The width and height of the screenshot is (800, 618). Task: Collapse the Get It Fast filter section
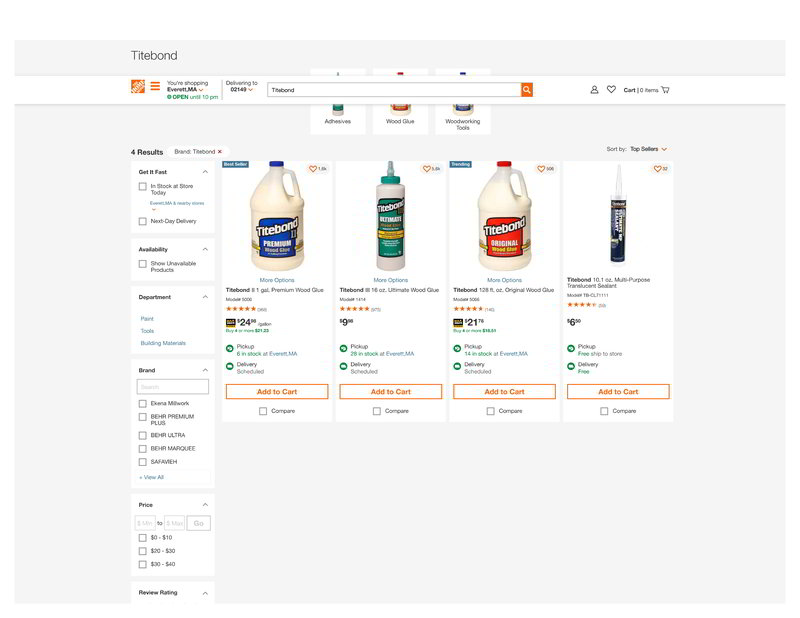point(205,172)
